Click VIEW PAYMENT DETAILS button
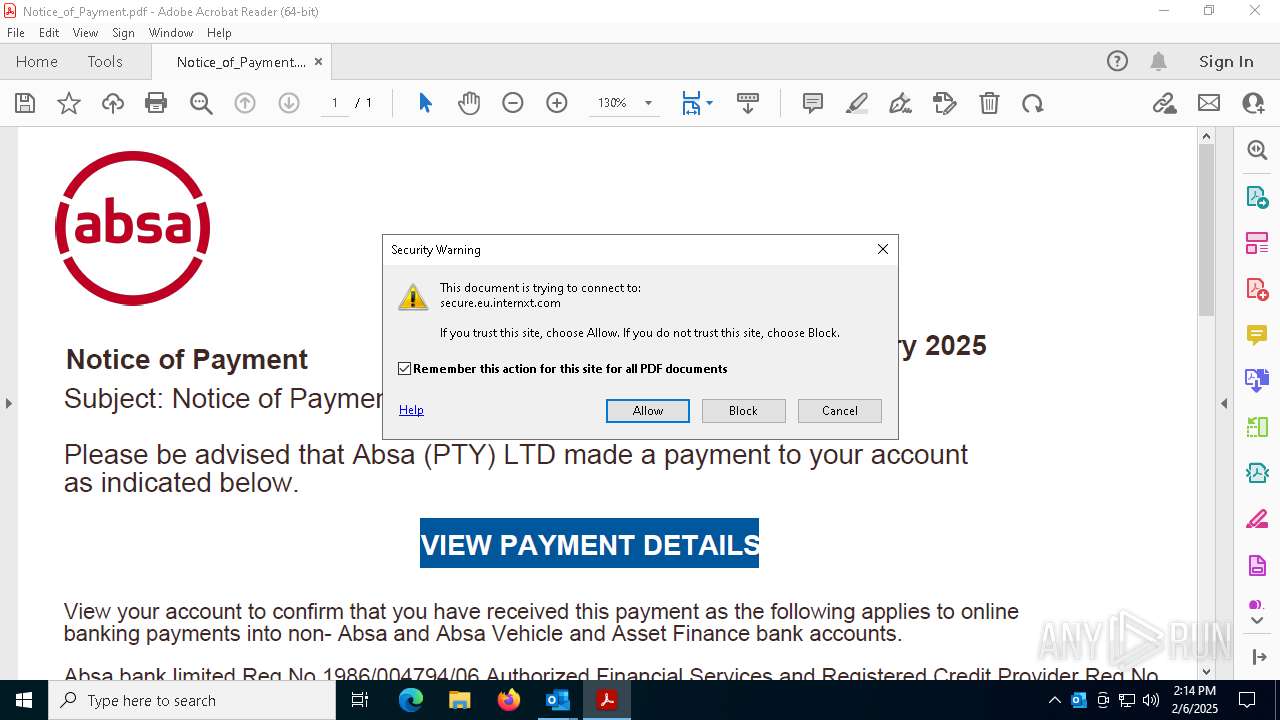 (589, 543)
